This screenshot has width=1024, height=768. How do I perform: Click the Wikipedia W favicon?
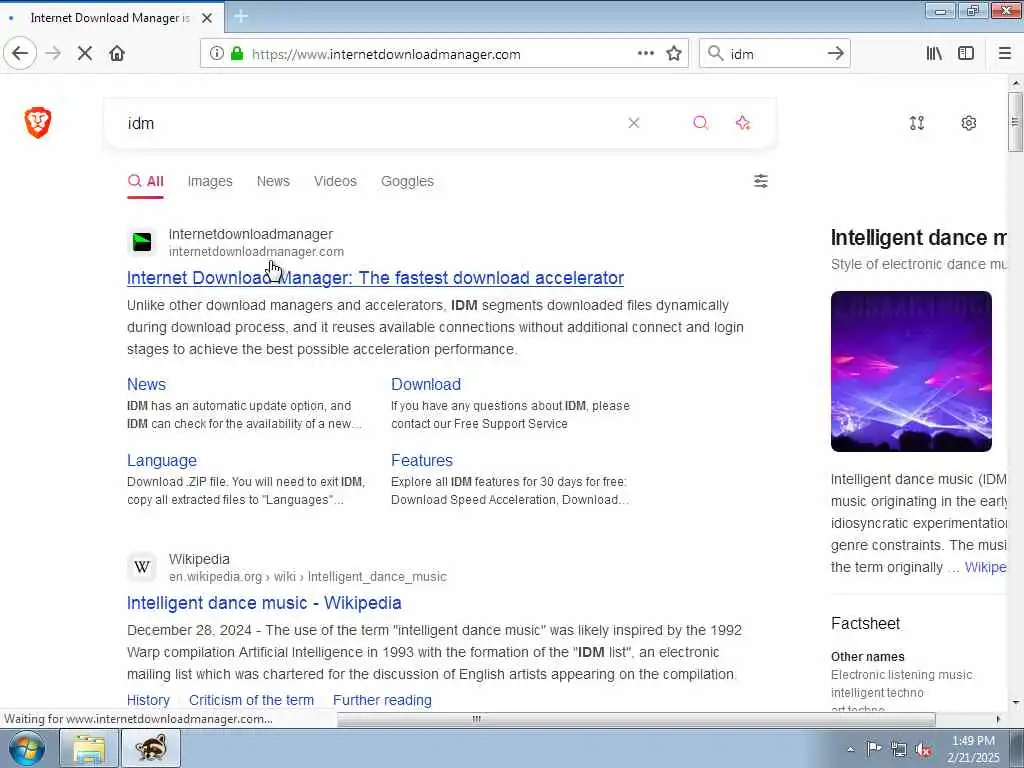142,567
